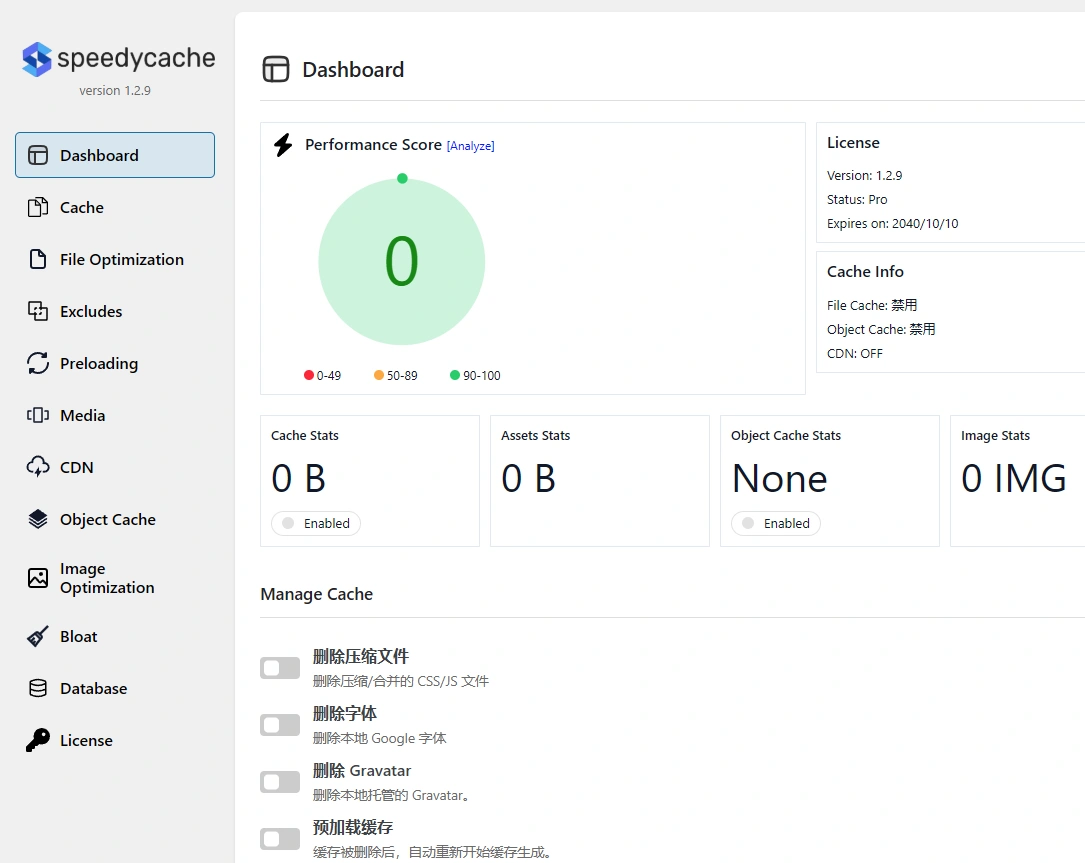
Task: Select the Media sidebar icon
Action: (x=36, y=415)
